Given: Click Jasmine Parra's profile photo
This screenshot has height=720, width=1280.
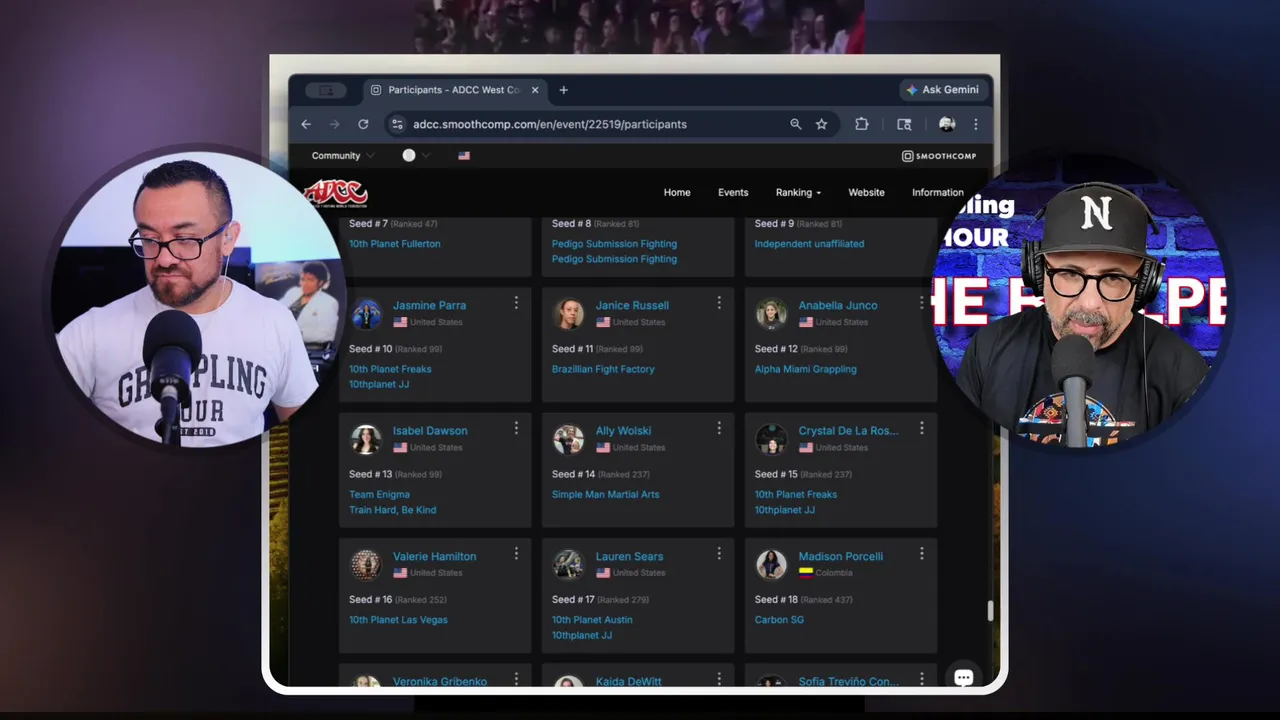Looking at the screenshot, I should pyautogui.click(x=366, y=314).
